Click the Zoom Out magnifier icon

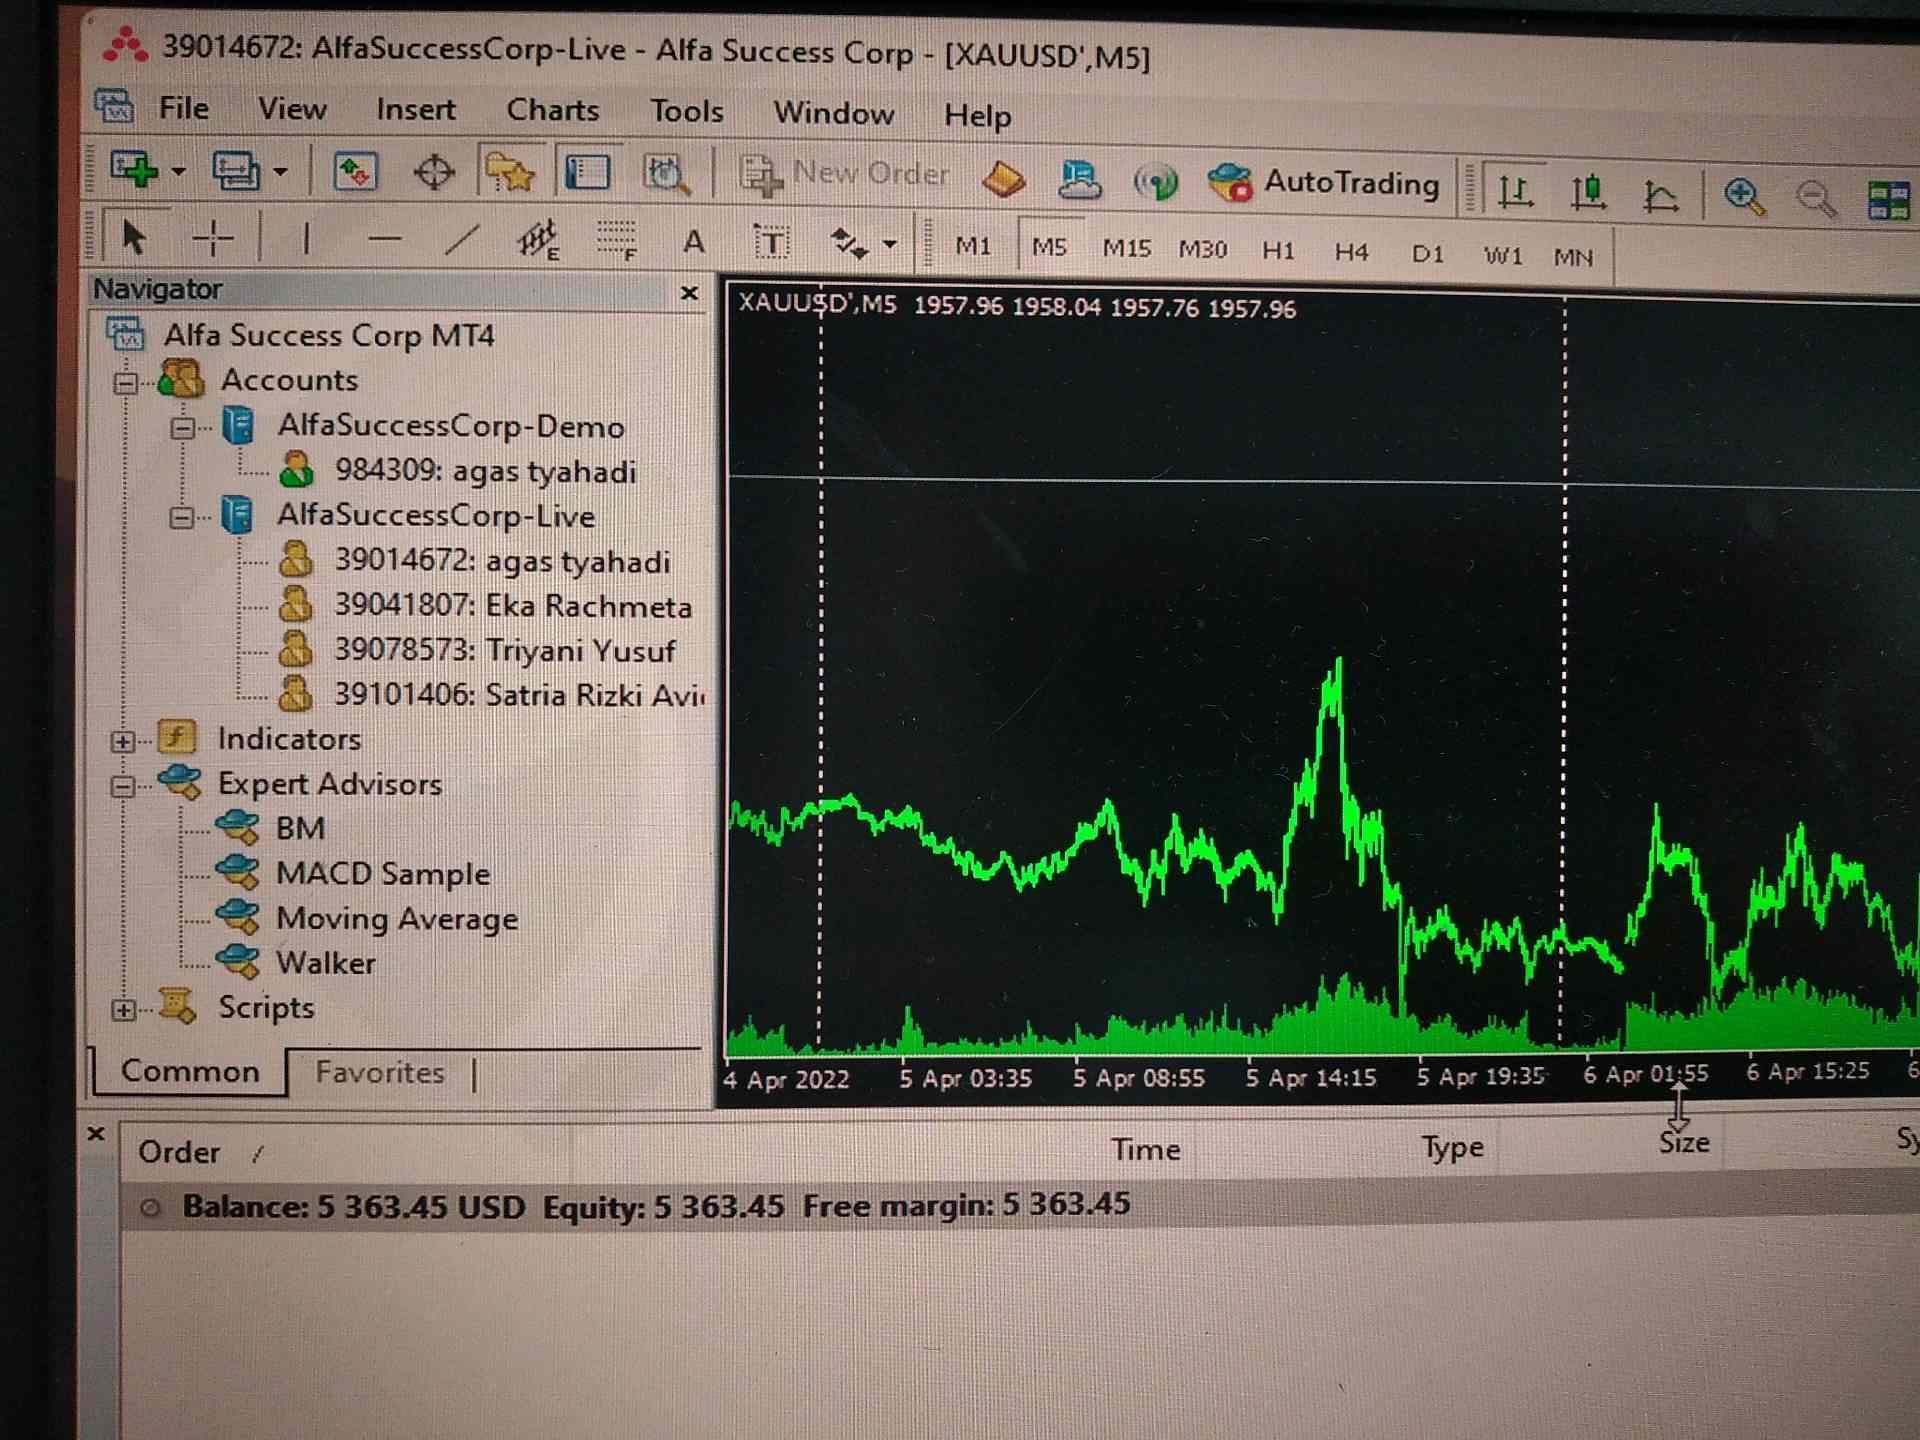1815,198
